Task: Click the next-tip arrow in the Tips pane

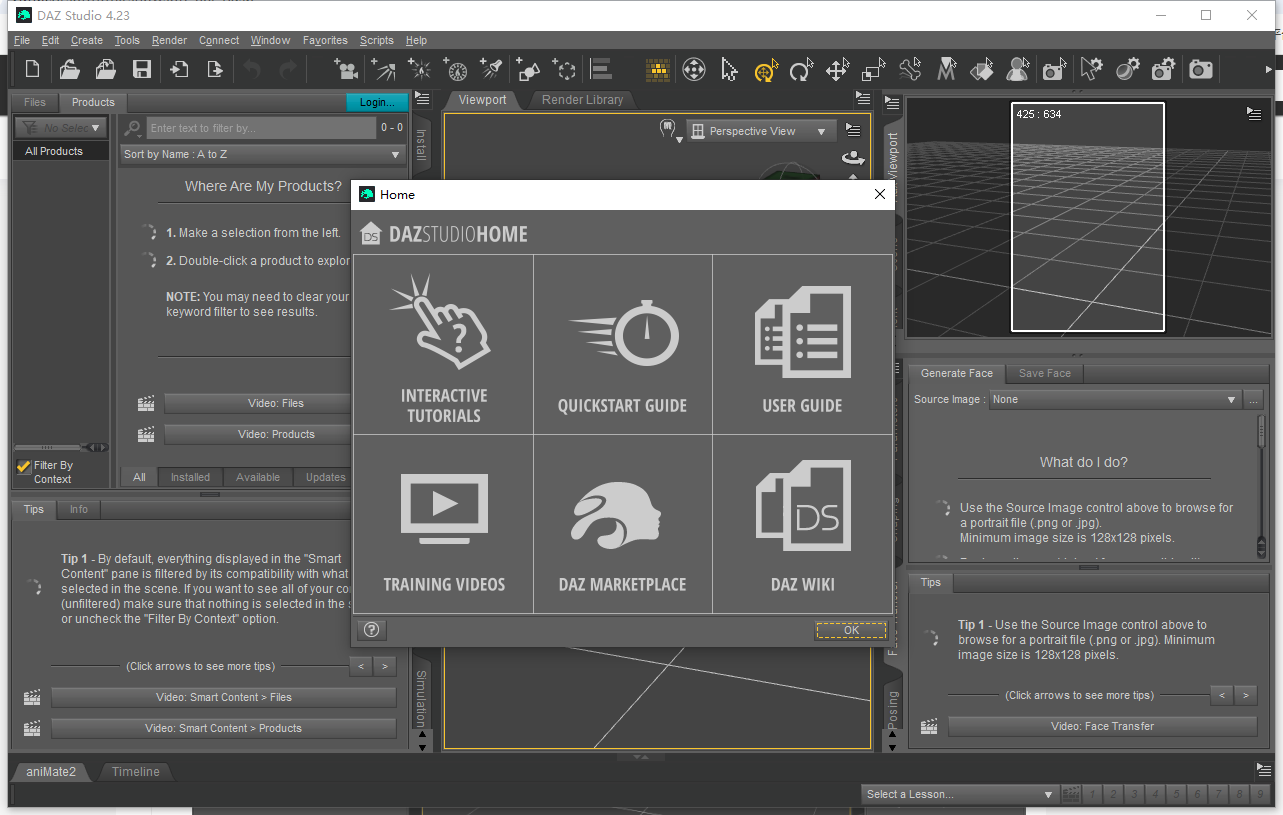Action: point(383,666)
